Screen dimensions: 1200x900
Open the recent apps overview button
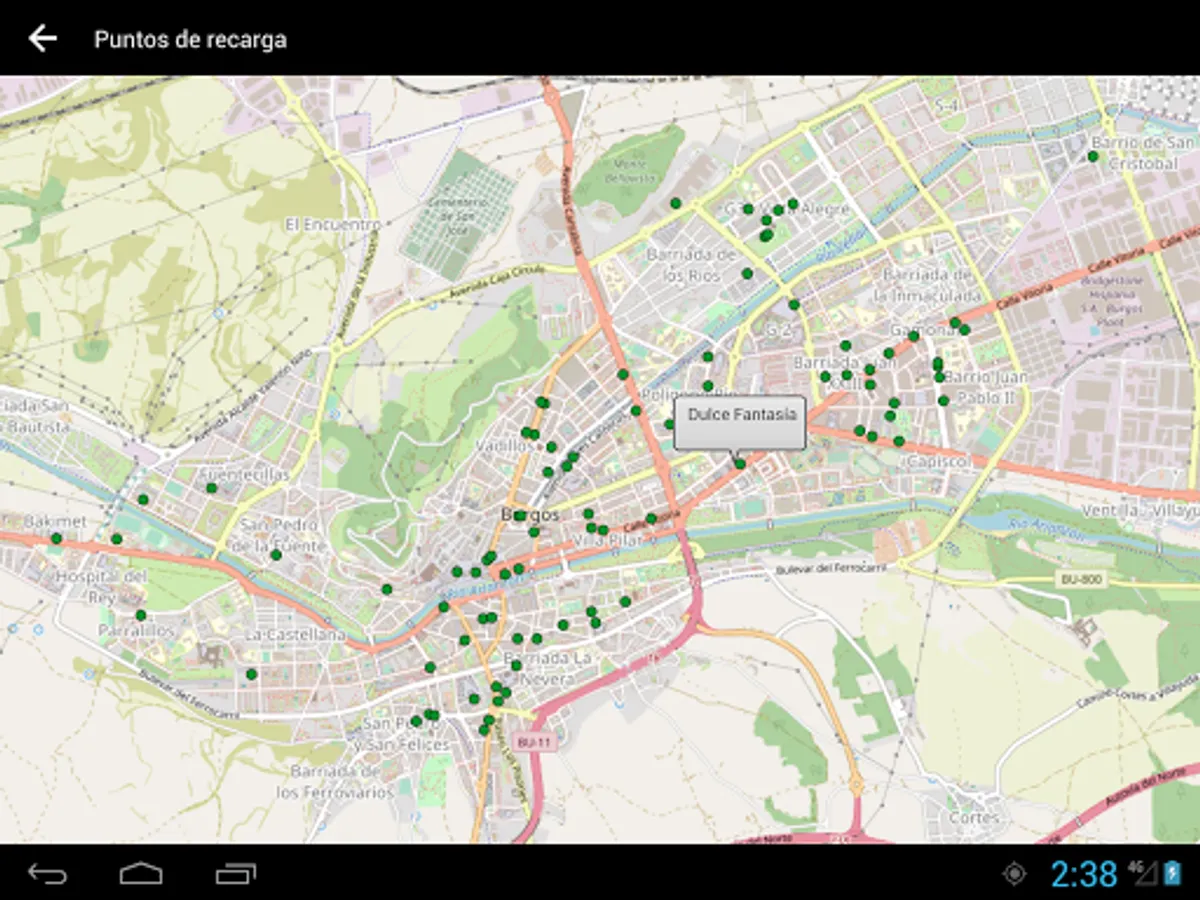click(x=236, y=874)
